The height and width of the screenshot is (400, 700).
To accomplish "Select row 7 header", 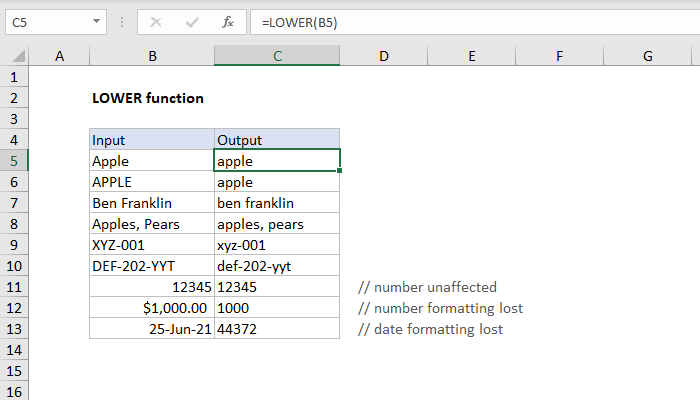I will (x=14, y=203).
